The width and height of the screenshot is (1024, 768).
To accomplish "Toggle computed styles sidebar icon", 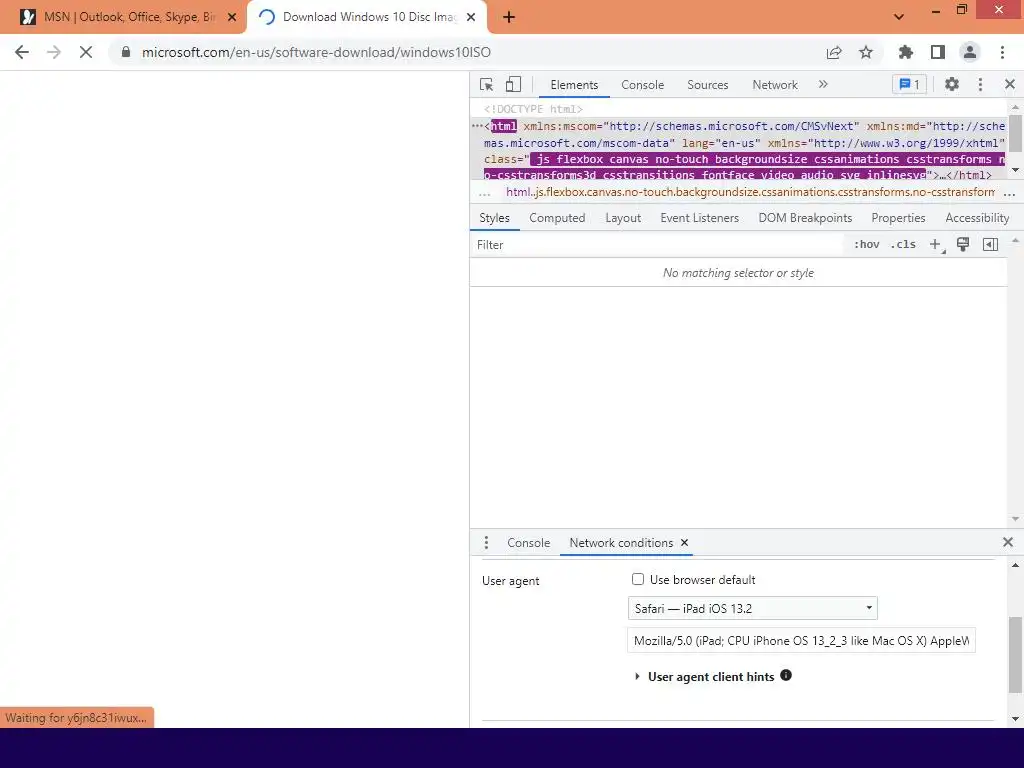I will (990, 244).
